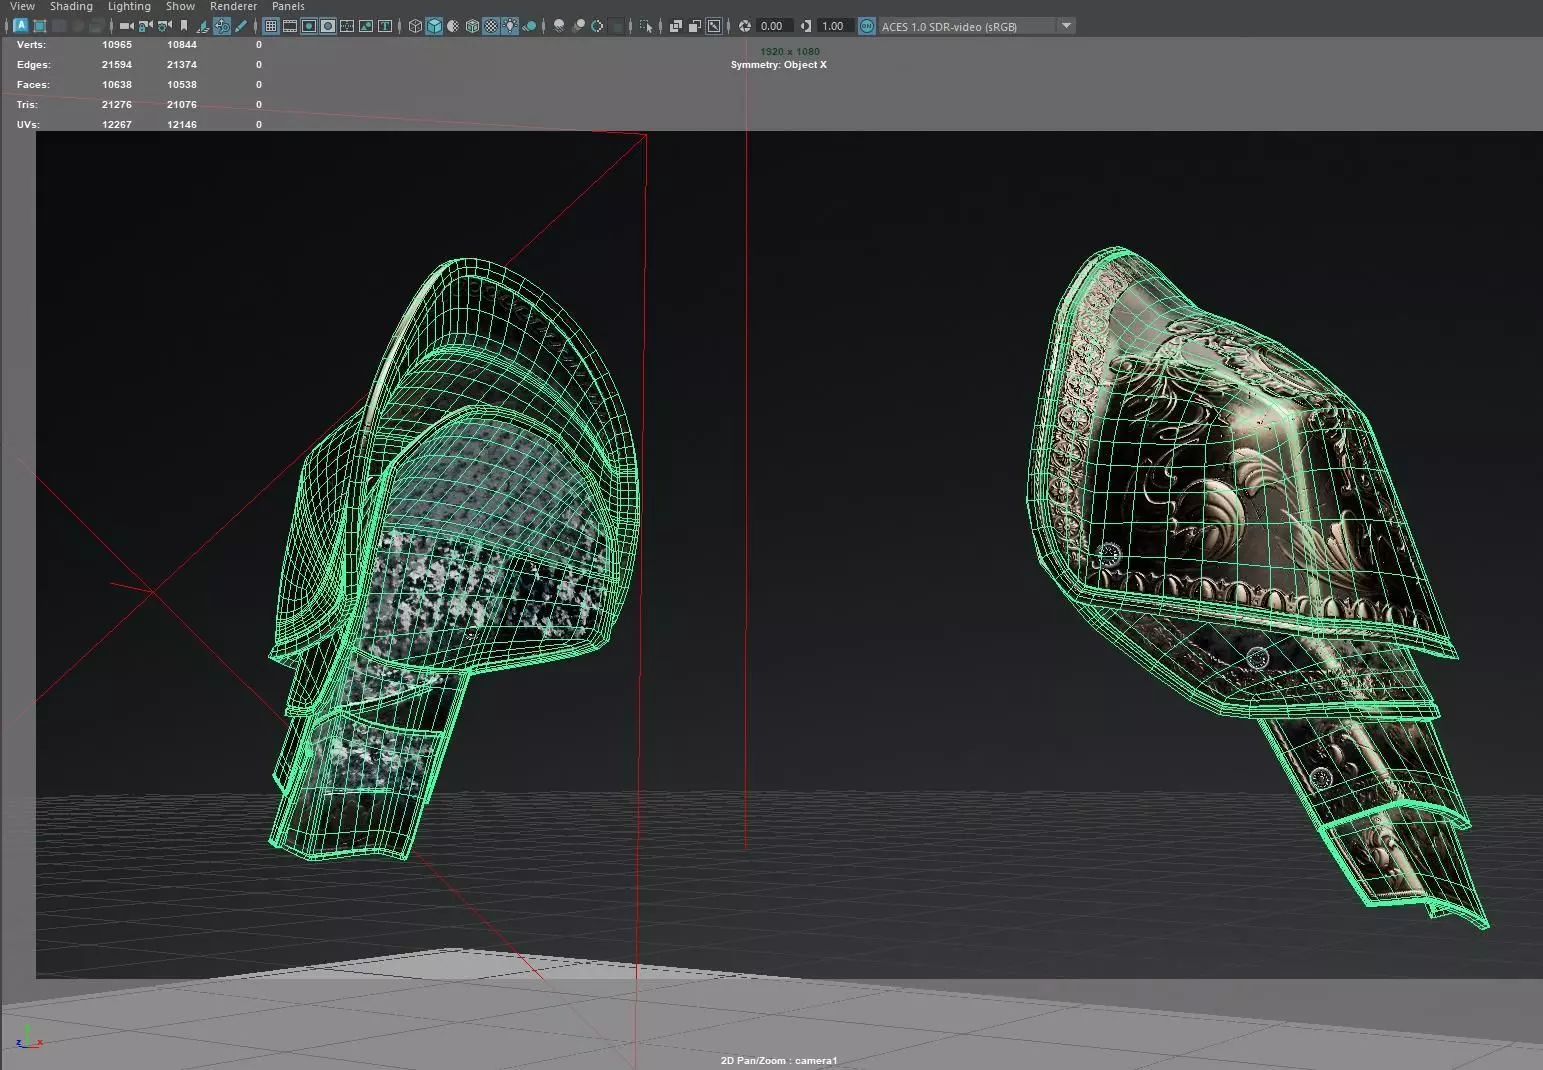Select the Grease Pencil tool icon
The width and height of the screenshot is (1543, 1070).
[241, 26]
